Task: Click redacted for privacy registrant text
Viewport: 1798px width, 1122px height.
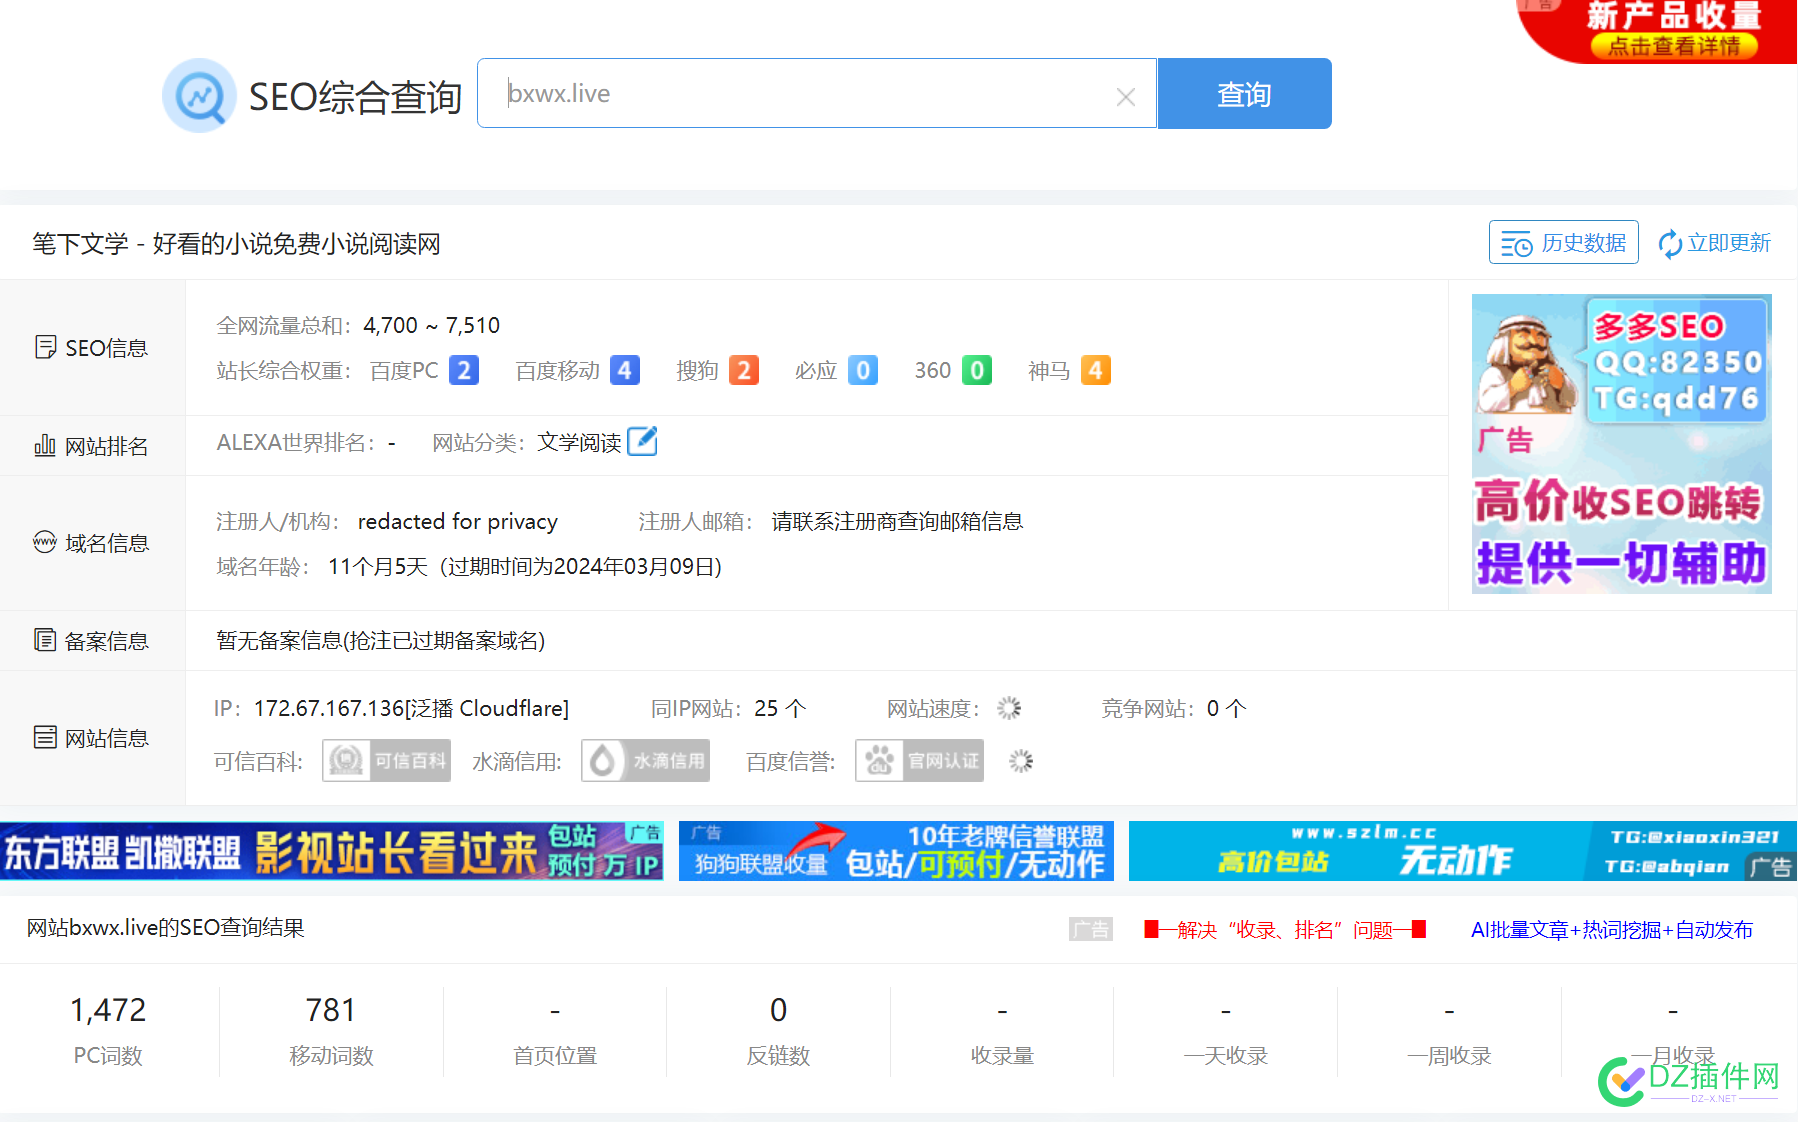Action: tap(458, 521)
